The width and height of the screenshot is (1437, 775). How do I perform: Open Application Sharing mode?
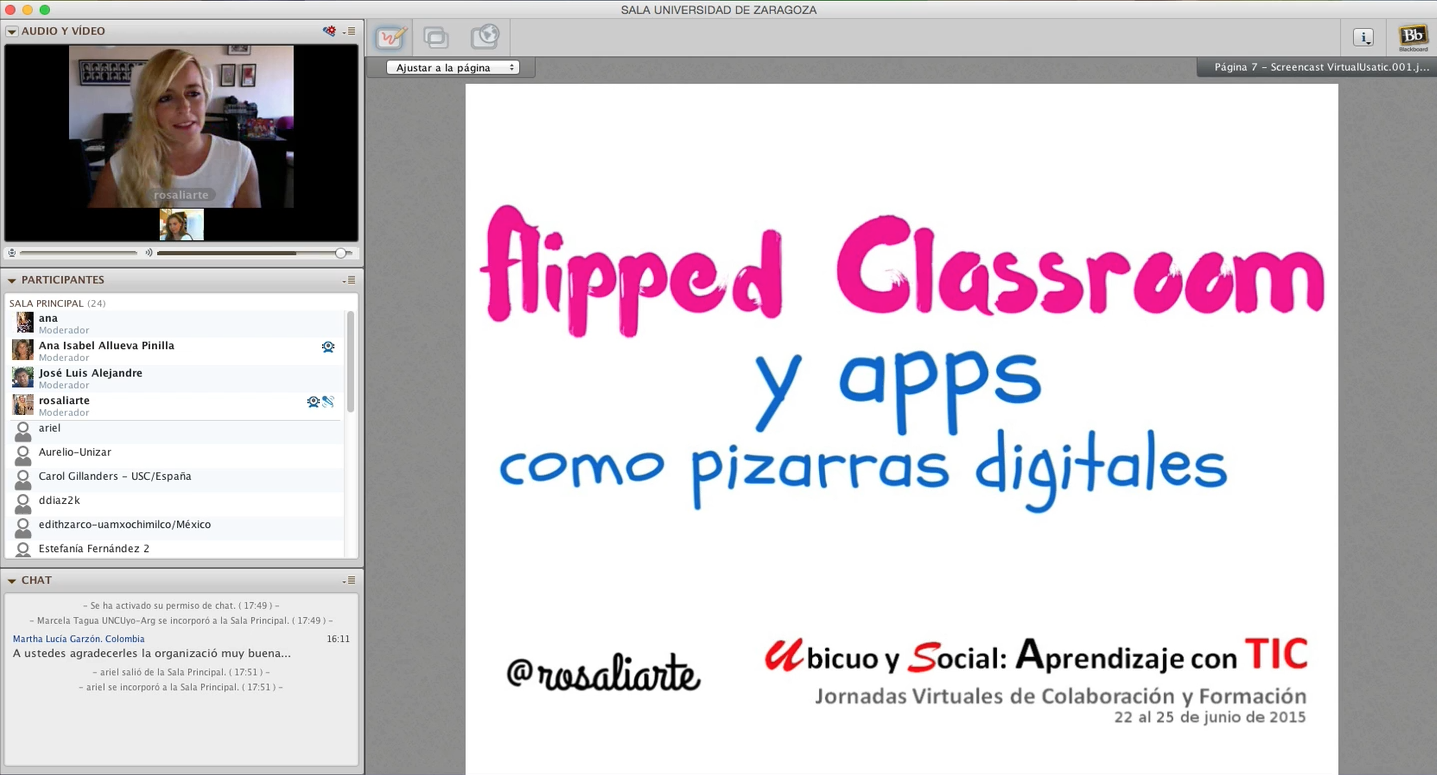tap(436, 38)
